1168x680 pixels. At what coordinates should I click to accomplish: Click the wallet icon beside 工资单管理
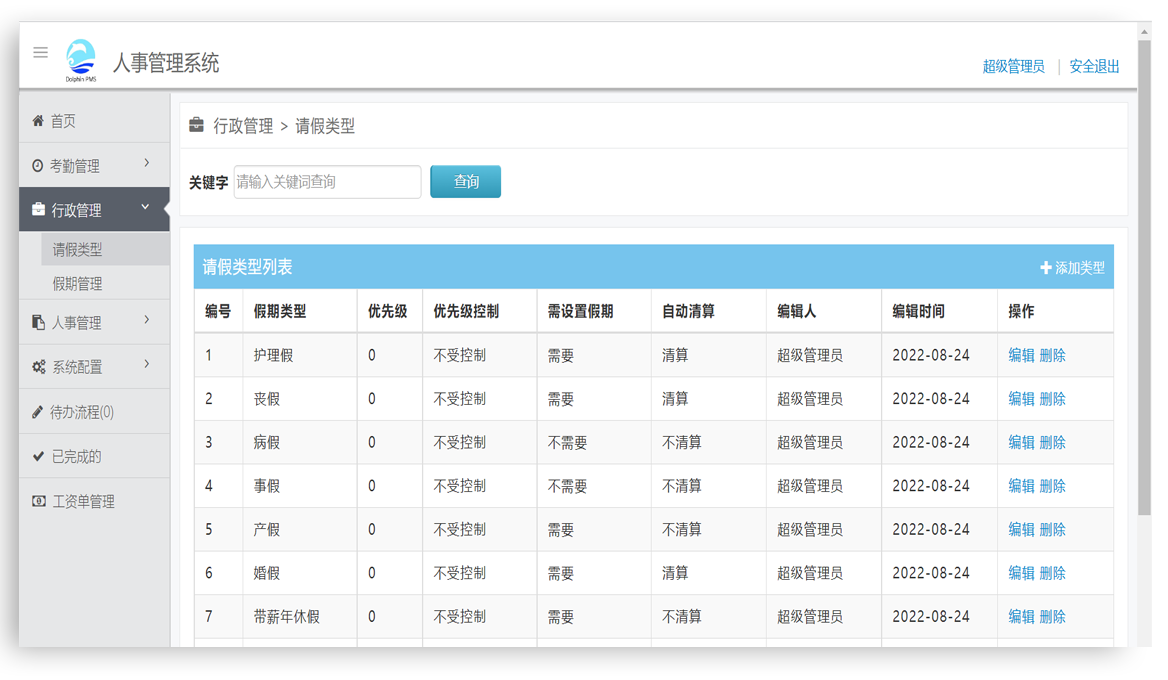pos(38,501)
